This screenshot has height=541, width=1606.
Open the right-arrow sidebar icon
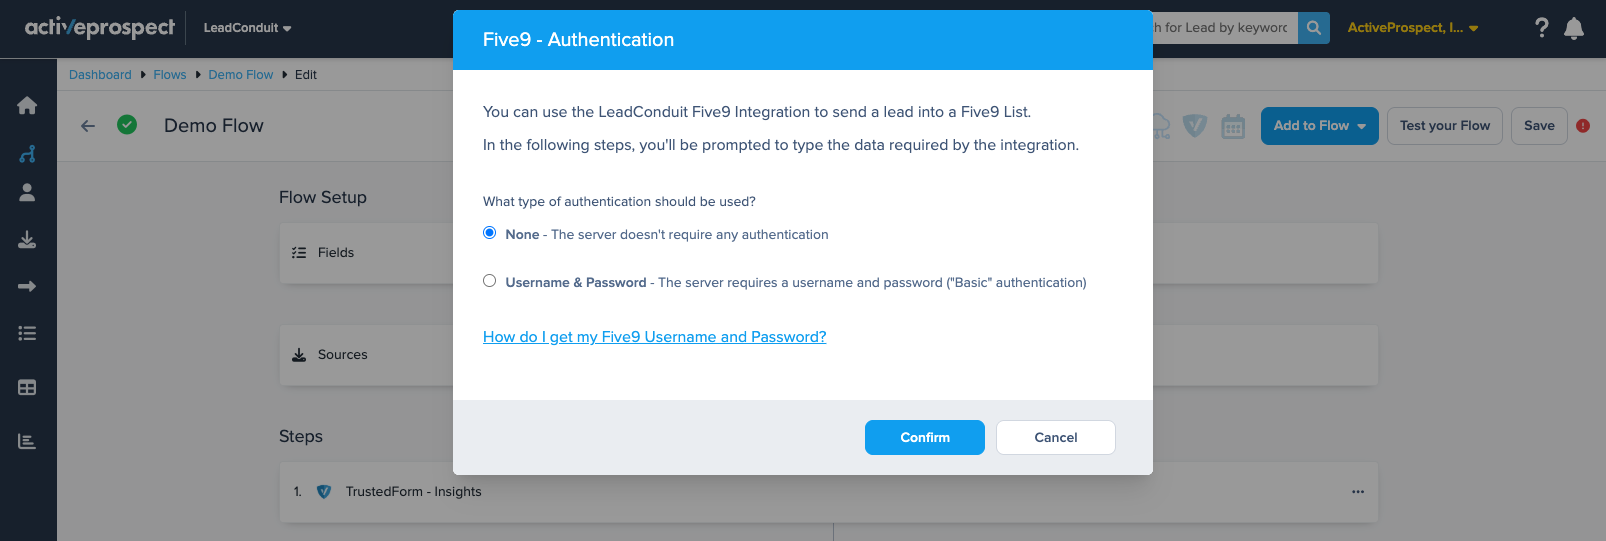(27, 286)
